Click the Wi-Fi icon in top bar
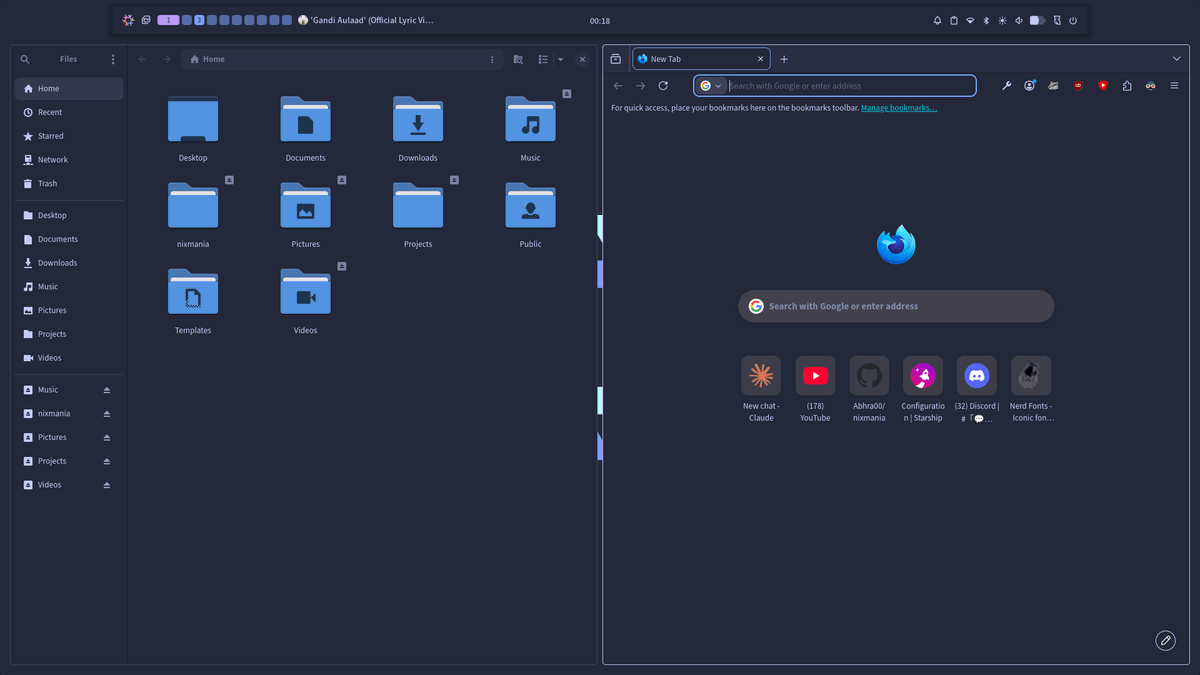This screenshot has width=1200, height=675. point(970,20)
